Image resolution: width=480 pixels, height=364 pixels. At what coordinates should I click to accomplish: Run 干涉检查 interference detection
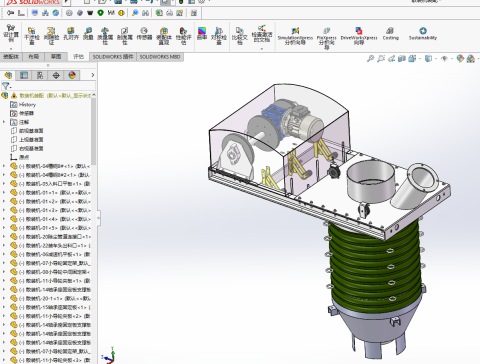(32, 35)
